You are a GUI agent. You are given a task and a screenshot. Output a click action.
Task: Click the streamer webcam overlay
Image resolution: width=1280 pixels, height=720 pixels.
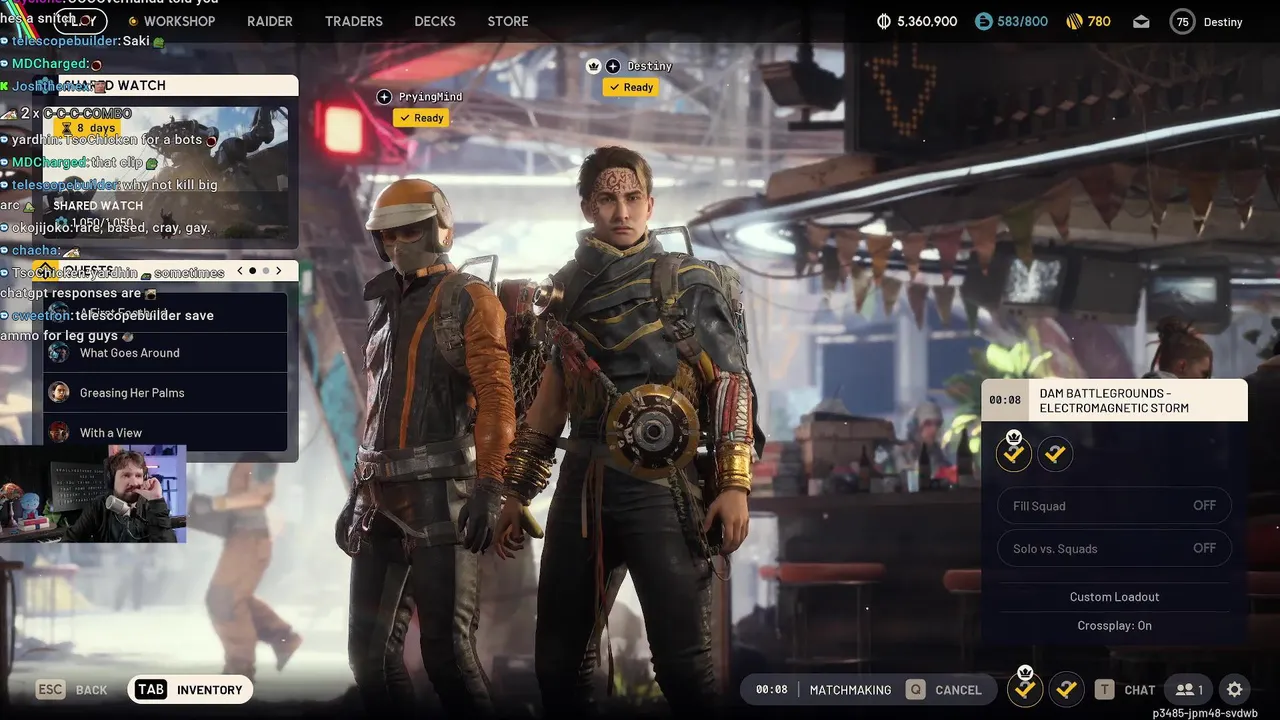[93, 494]
